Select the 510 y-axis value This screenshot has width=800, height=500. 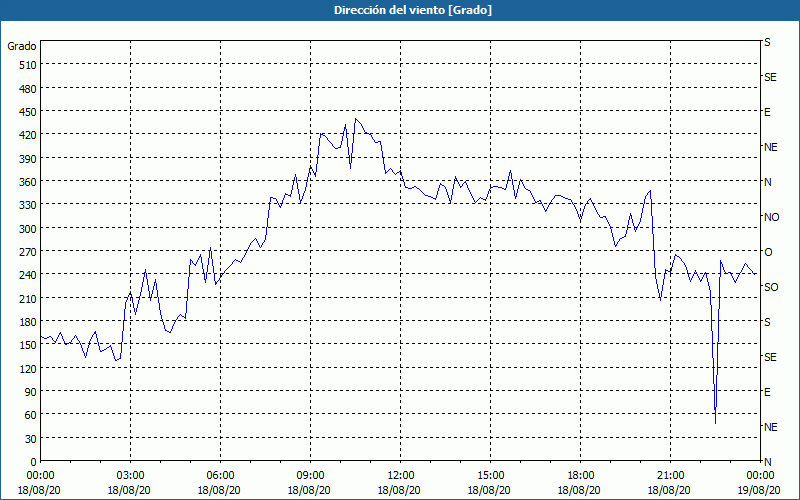tap(29, 65)
